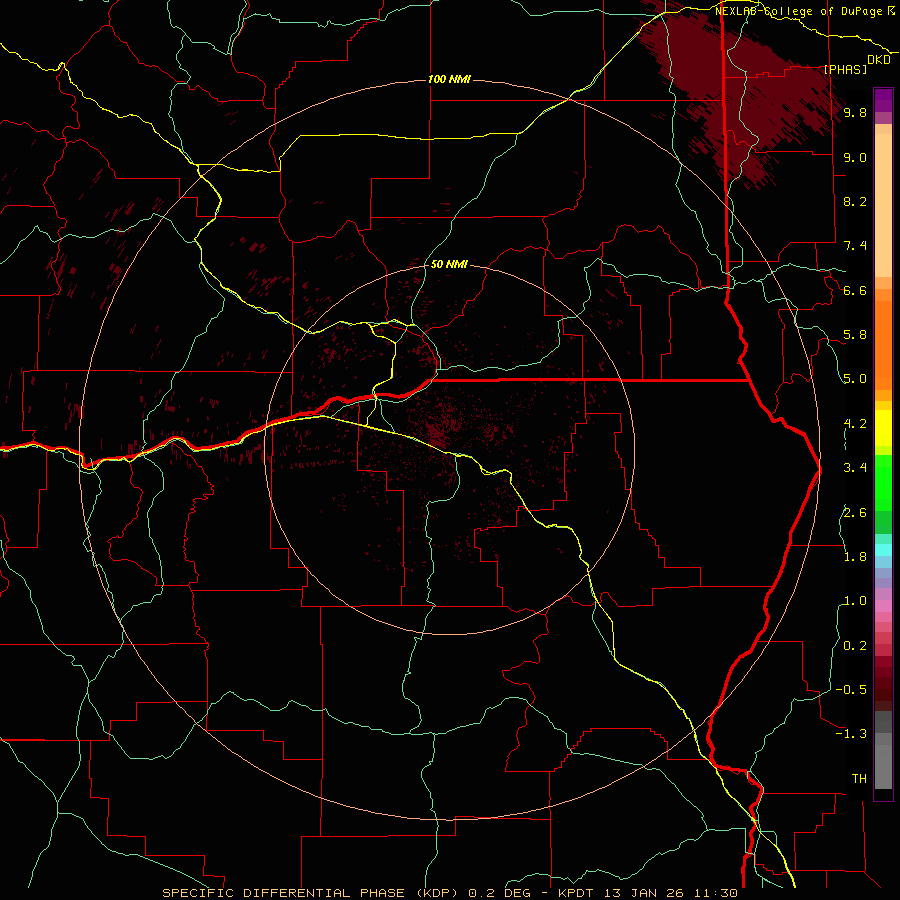The width and height of the screenshot is (900, 900).
Task: Click the TH threshold label
Action: pyautogui.click(x=859, y=779)
